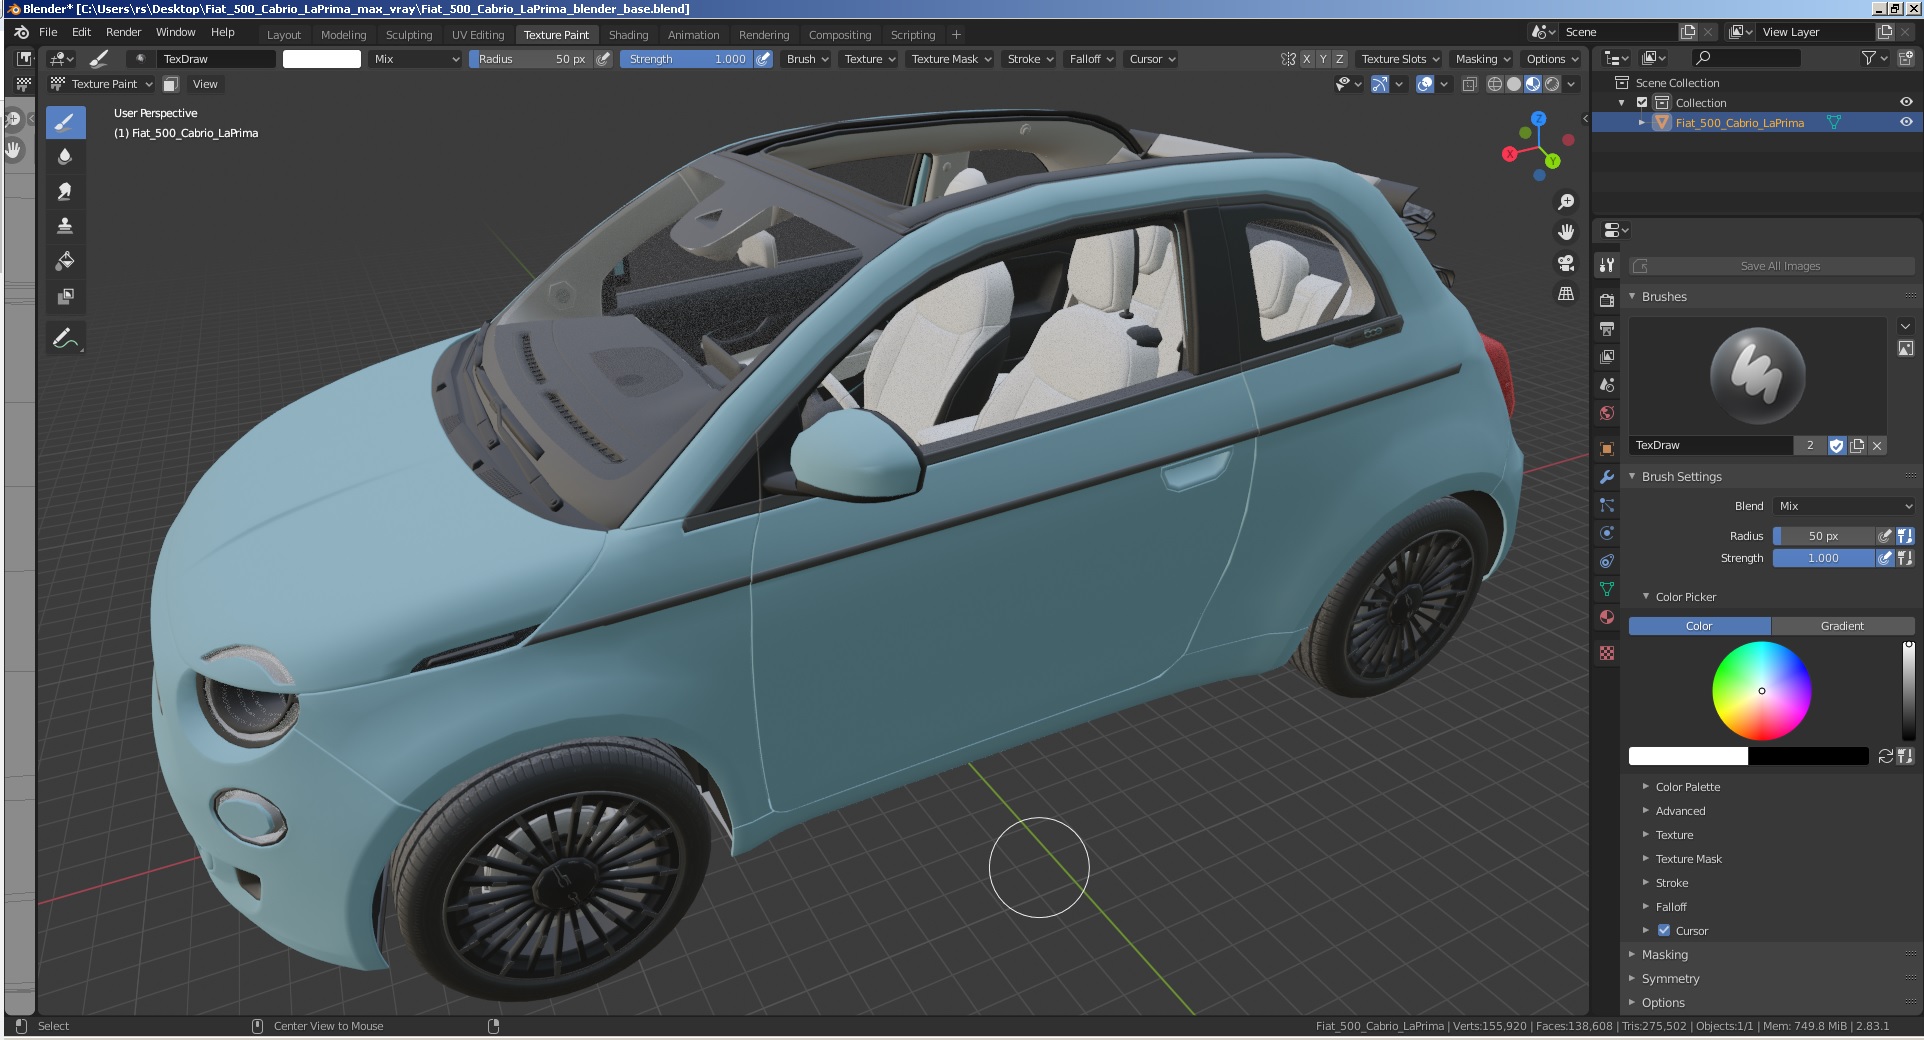Uncheck the Collection exclude checkbox
Image resolution: width=1924 pixels, height=1040 pixels.
(1642, 102)
